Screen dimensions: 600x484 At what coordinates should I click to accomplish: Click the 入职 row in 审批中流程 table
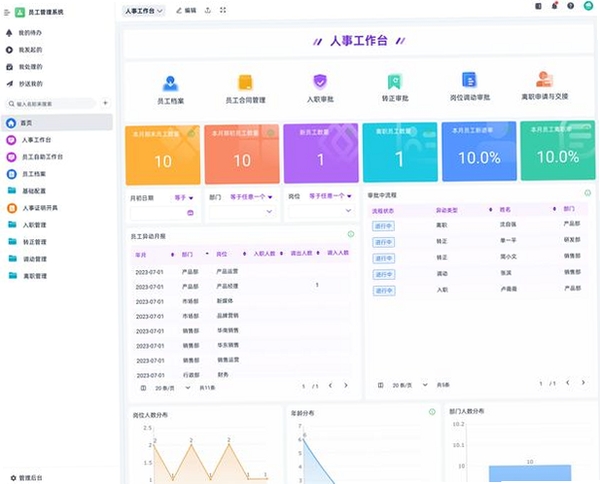tap(478, 290)
